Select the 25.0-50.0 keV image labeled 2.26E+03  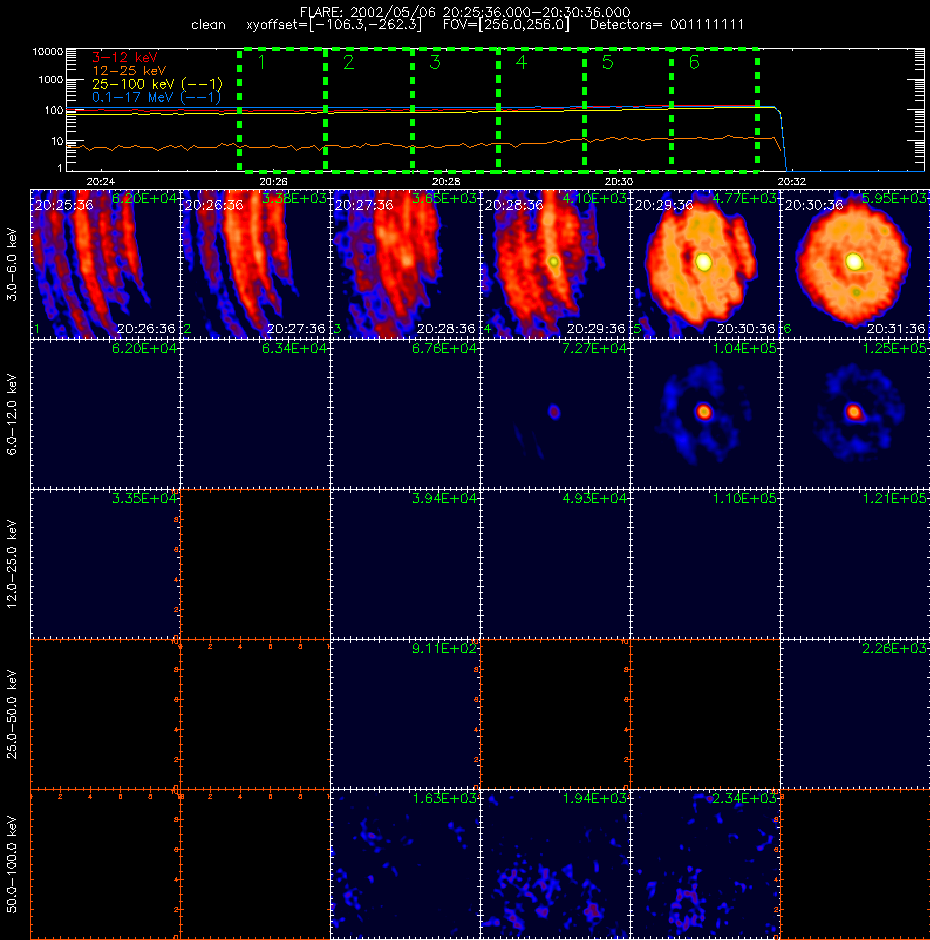tap(855, 713)
